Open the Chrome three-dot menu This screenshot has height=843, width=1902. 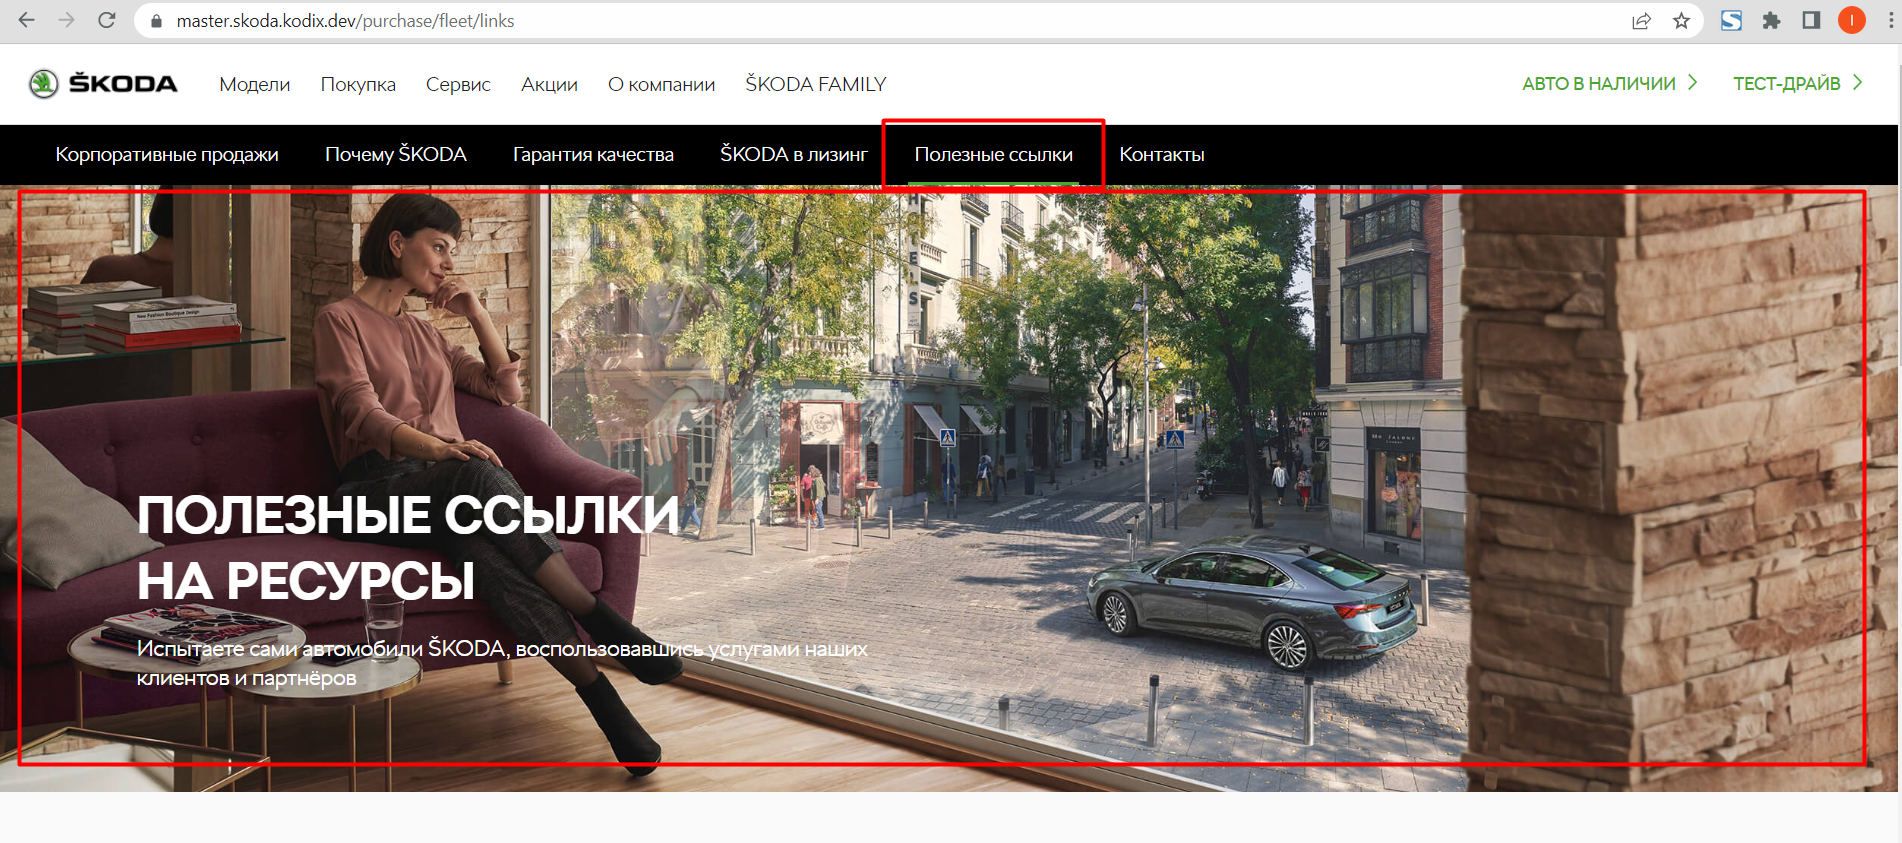point(1890,21)
